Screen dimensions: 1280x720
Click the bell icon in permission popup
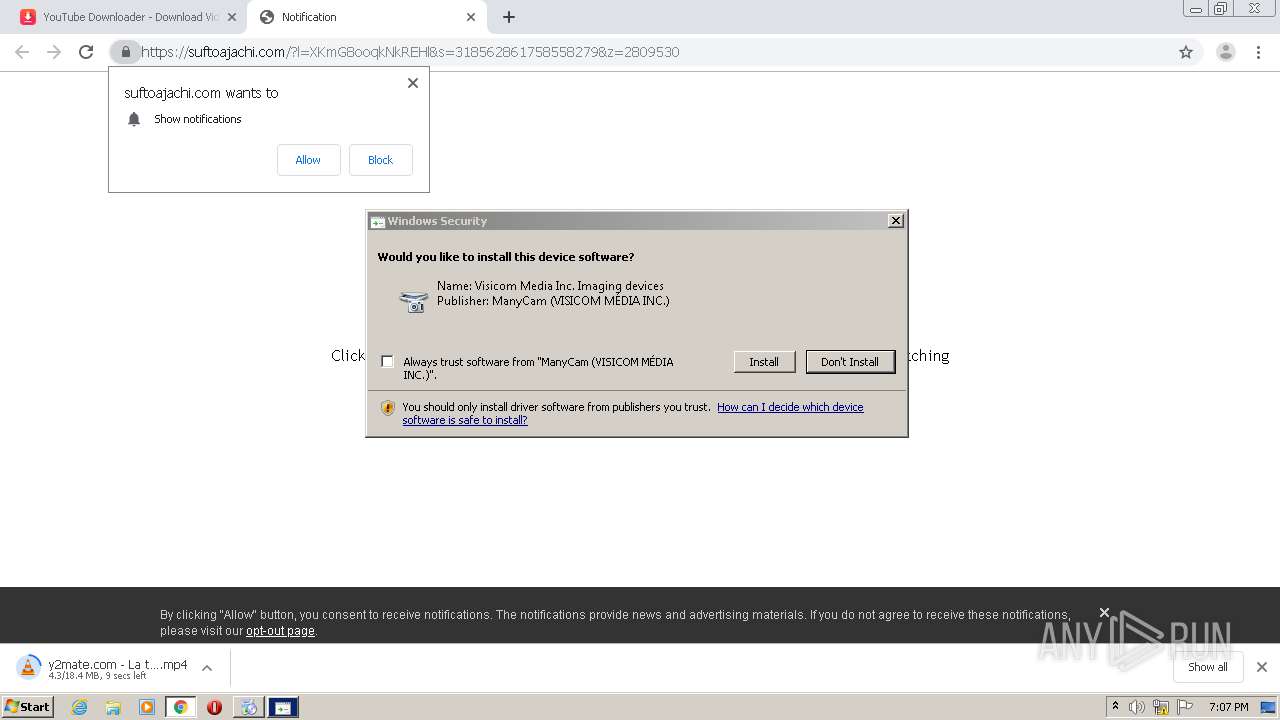(134, 119)
